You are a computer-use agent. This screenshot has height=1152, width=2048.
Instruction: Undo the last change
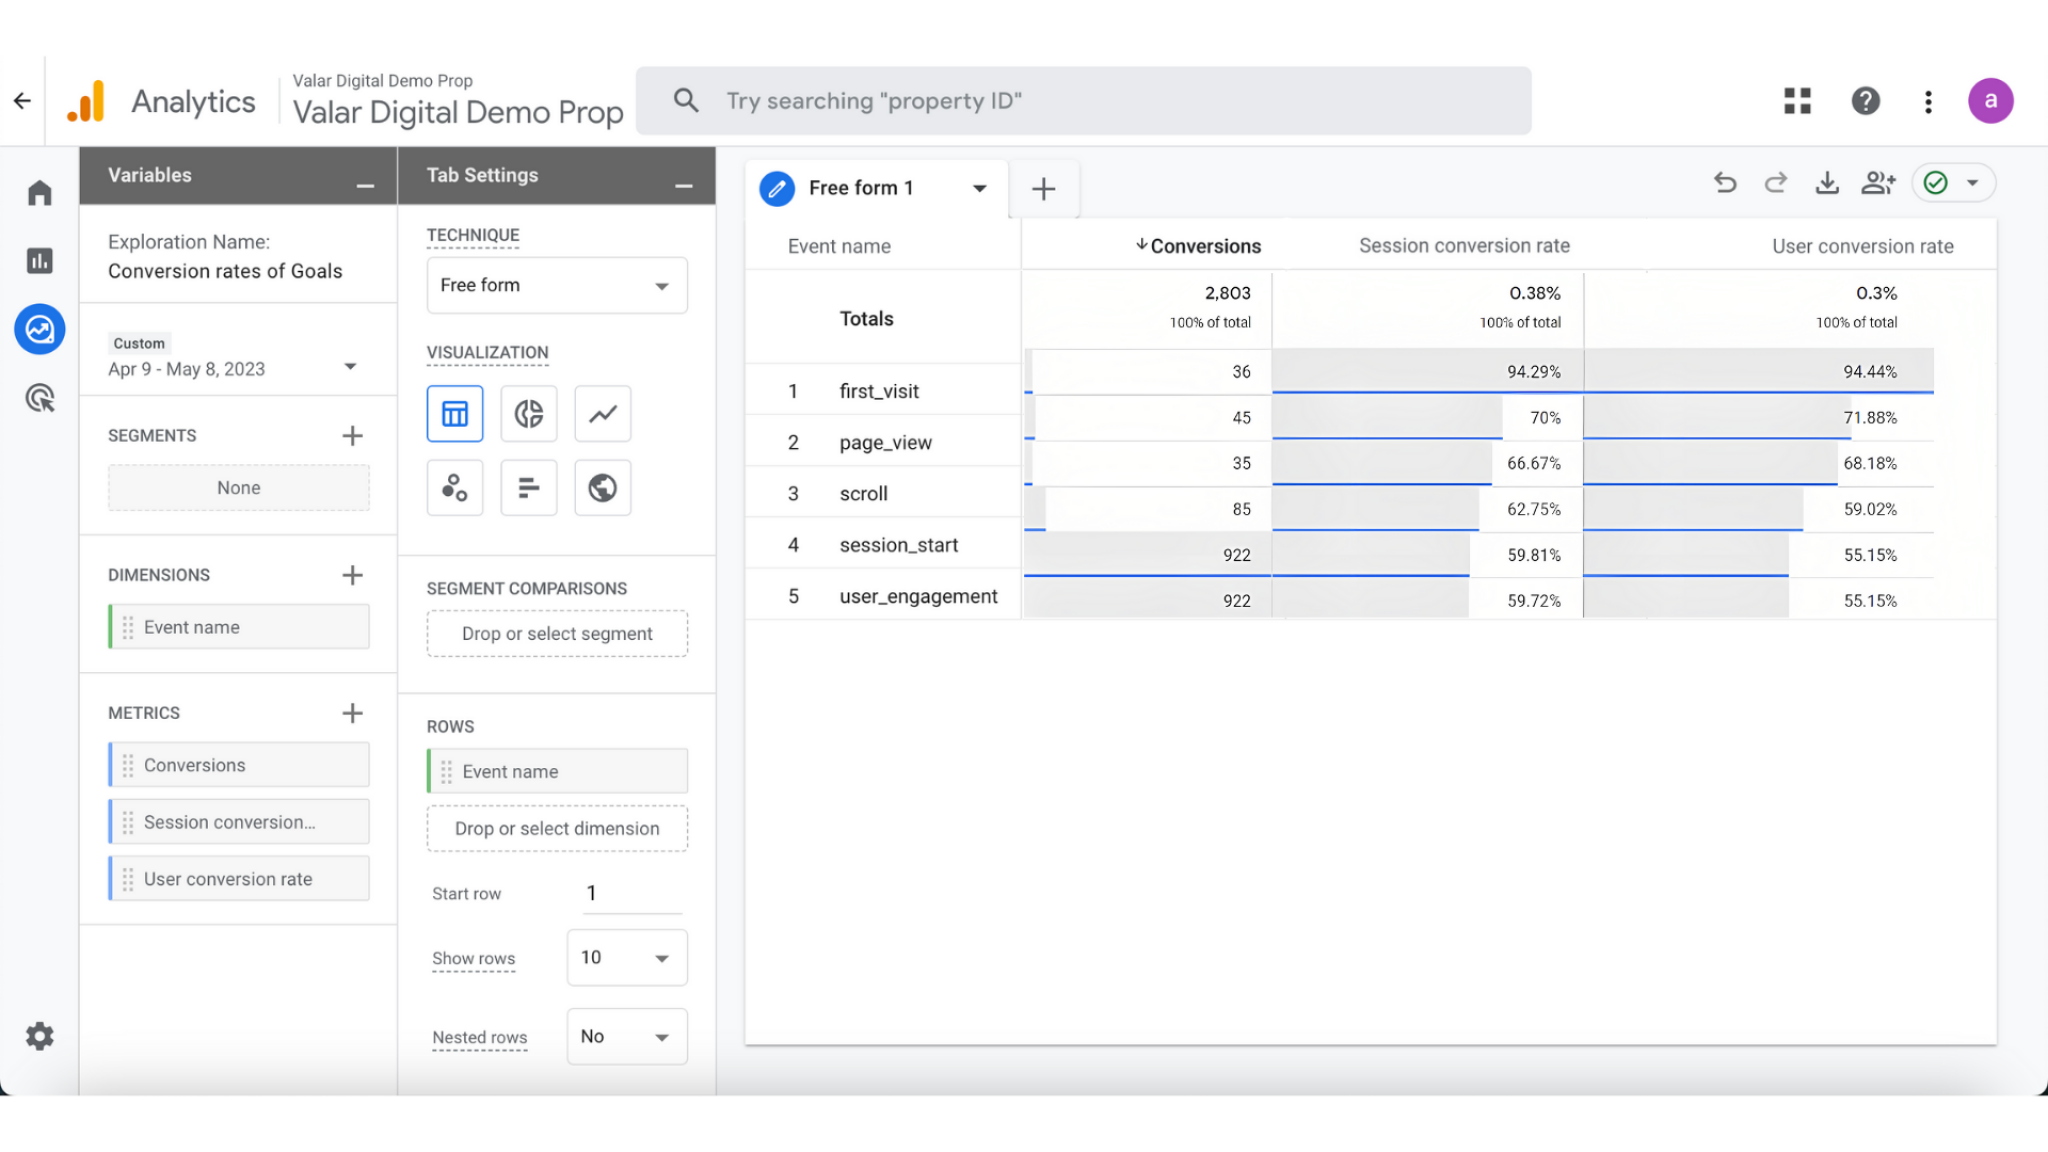[x=1725, y=183]
